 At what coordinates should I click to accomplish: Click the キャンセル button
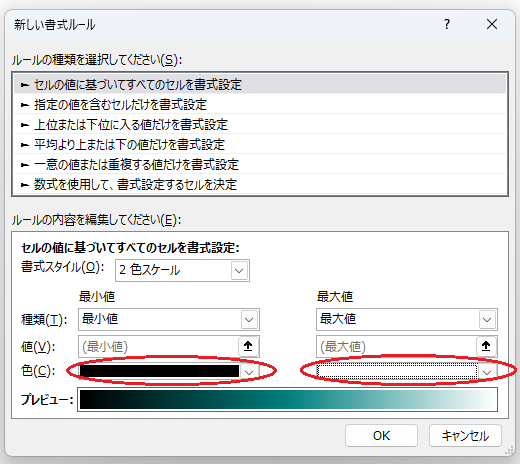point(465,435)
